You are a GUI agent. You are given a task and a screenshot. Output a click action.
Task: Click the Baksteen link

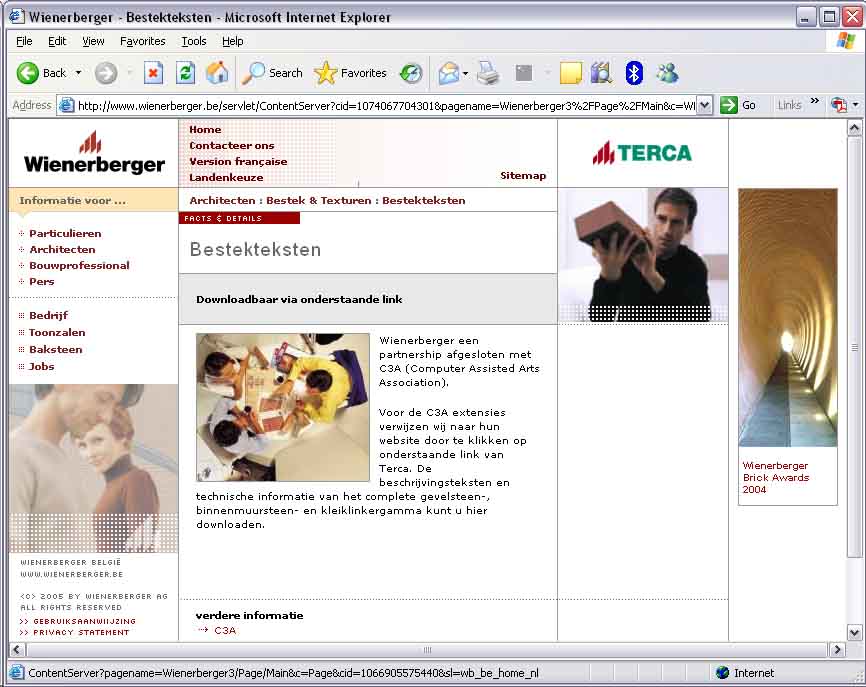55,350
